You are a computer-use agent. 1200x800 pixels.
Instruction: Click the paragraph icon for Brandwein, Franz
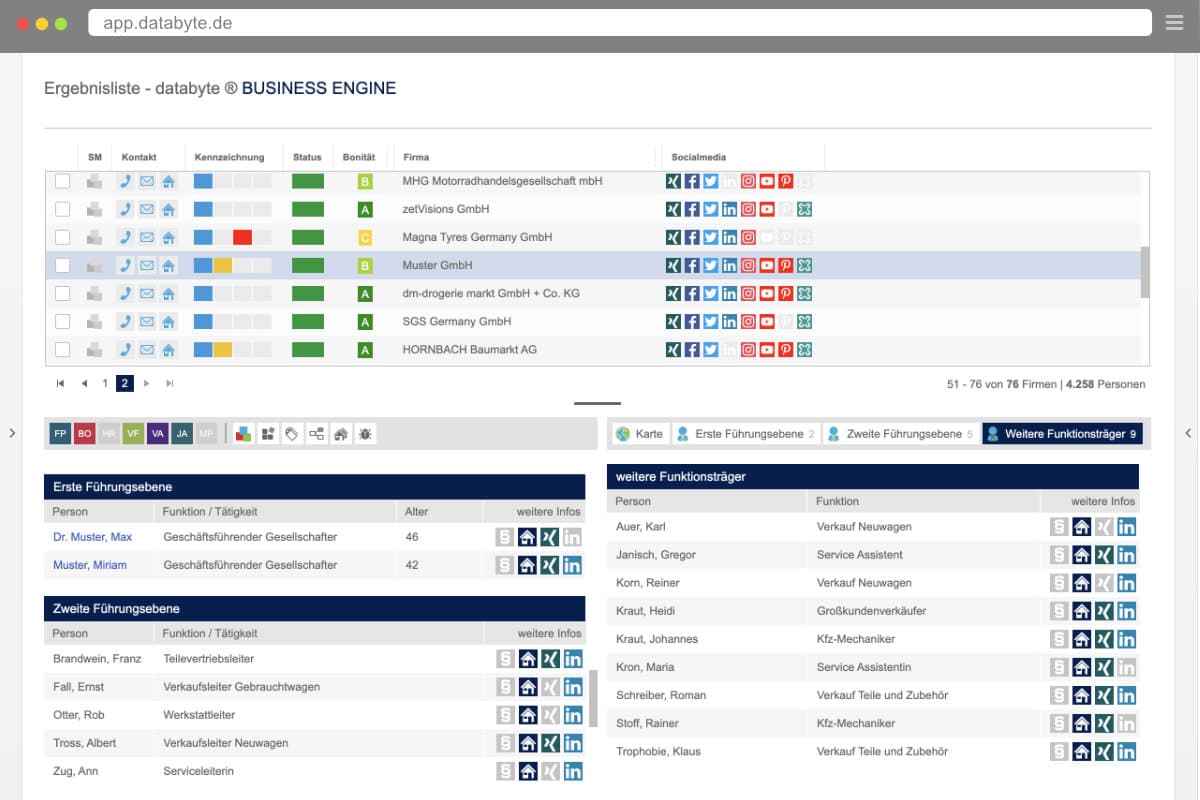(x=506, y=659)
